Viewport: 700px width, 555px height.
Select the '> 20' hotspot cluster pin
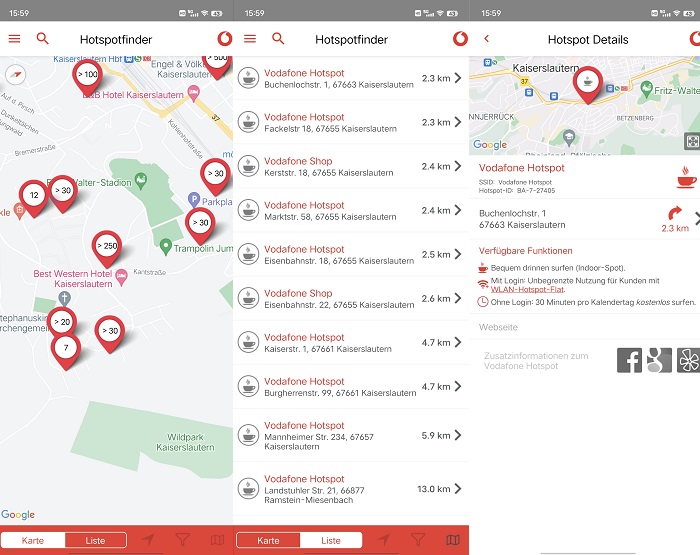coord(62,322)
